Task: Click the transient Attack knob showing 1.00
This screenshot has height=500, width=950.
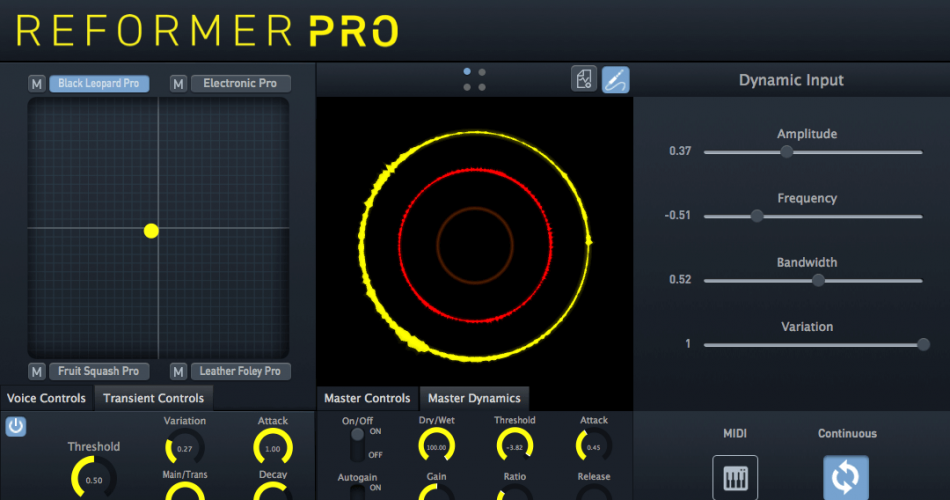Action: (x=273, y=448)
